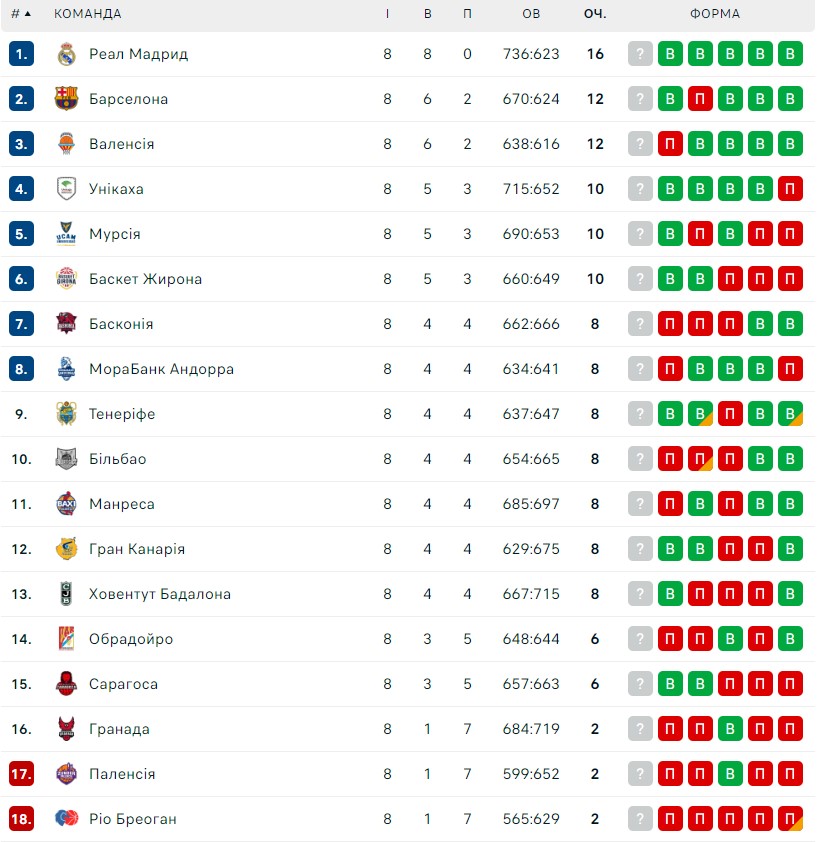820x842 pixels.
Task: Sort by the ОЧ. points column
Action: click(x=595, y=14)
